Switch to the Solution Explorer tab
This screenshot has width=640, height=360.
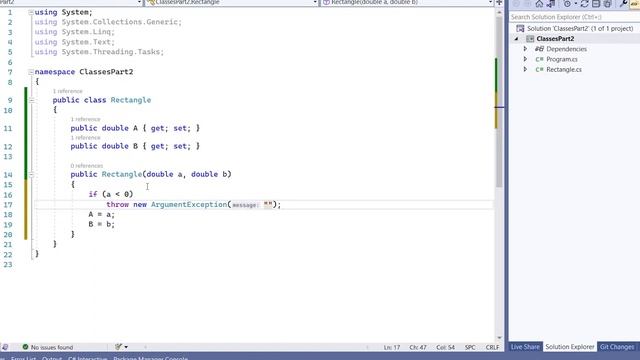570,347
